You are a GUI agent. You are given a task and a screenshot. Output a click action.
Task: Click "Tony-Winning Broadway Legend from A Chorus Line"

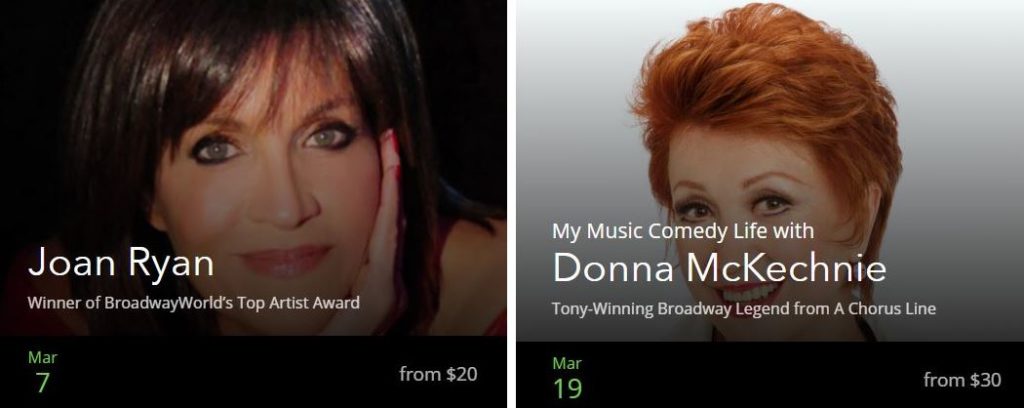744,308
